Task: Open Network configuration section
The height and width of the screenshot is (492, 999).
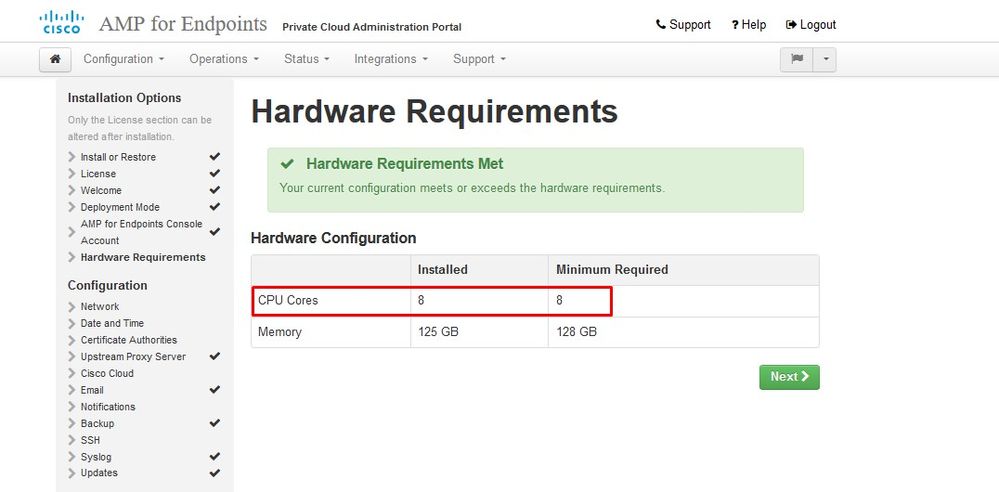Action: [99, 307]
